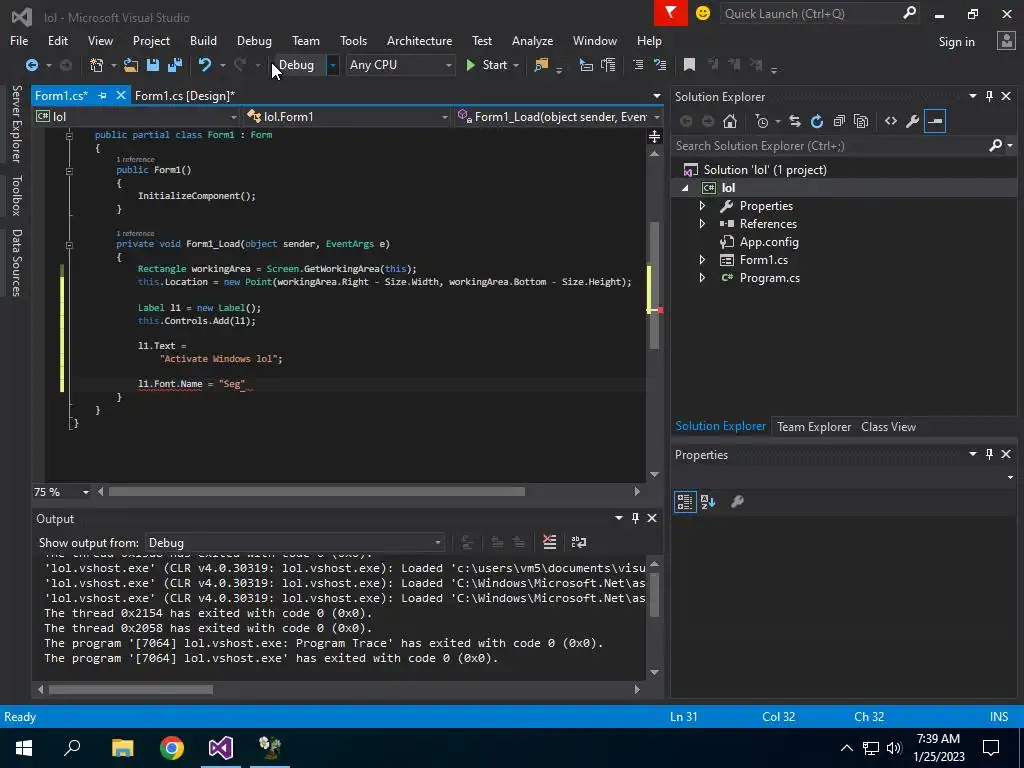Switch to the Form1.cs [Design]* tab
The image size is (1024, 768).
185,96
